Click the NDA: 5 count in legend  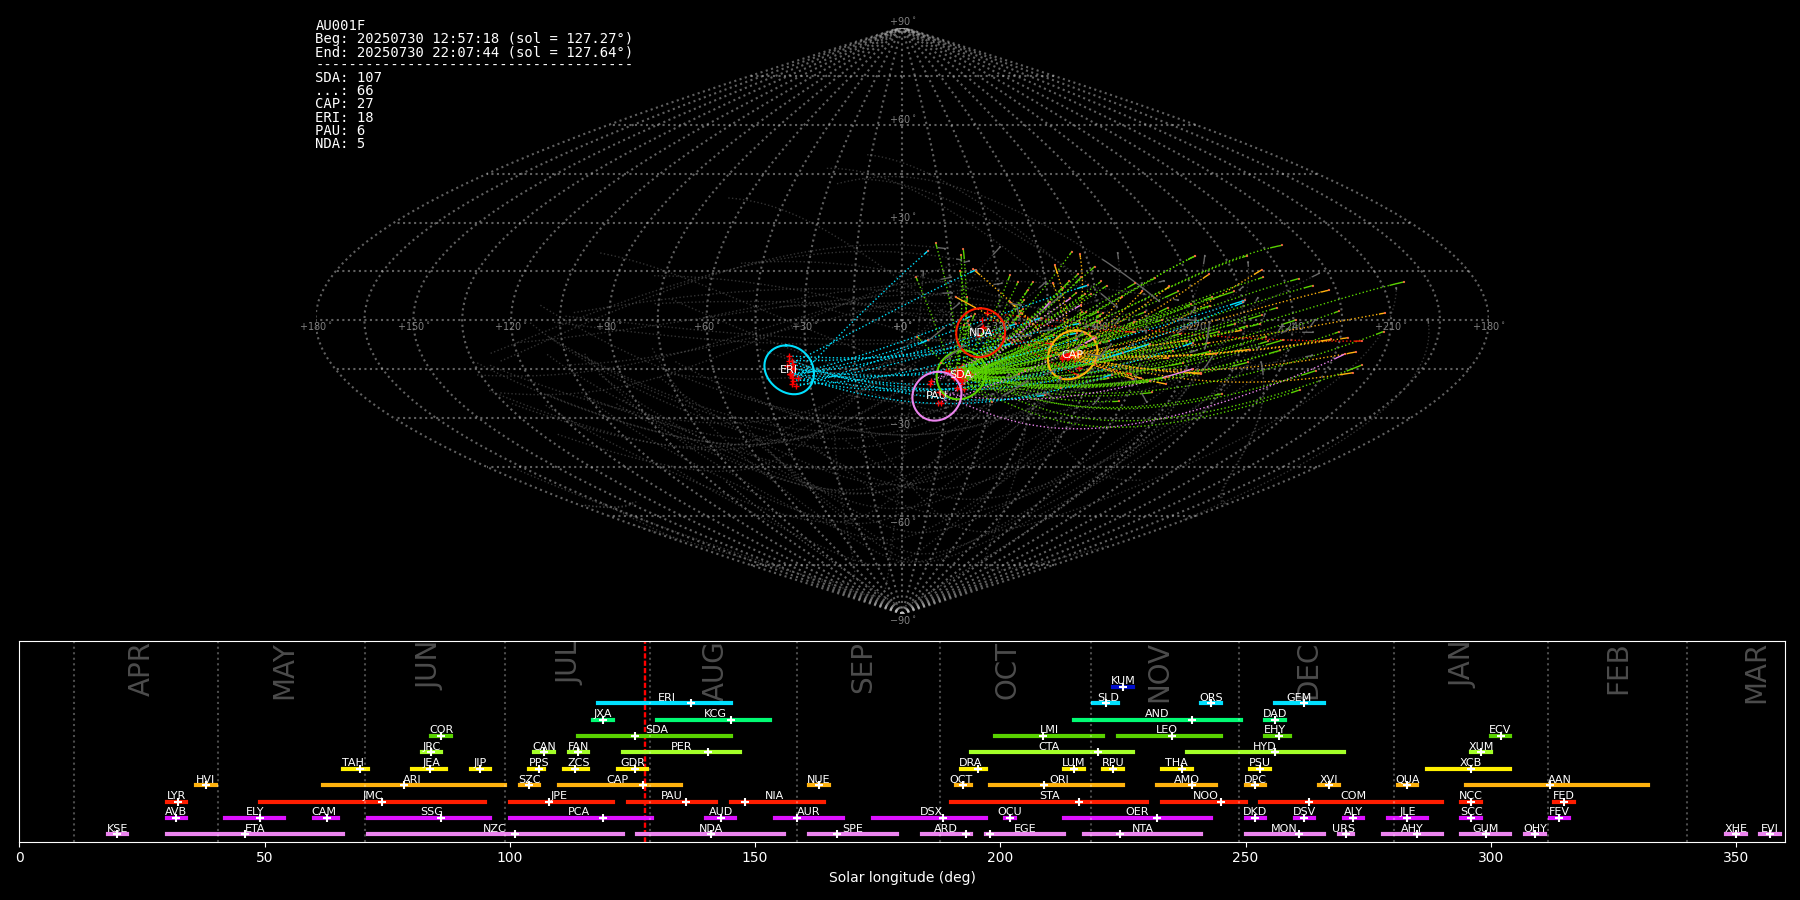[340, 144]
